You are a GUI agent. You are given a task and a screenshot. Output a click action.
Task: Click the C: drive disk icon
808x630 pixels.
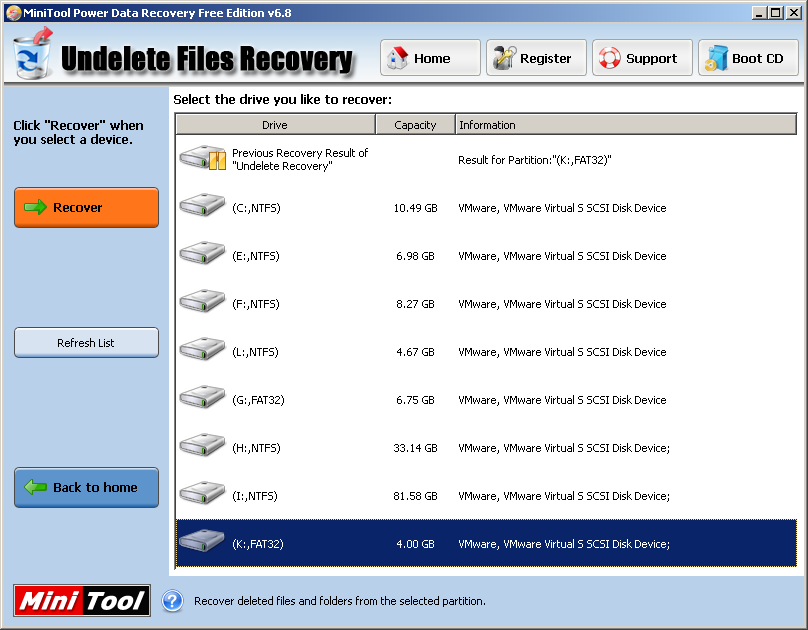202,205
